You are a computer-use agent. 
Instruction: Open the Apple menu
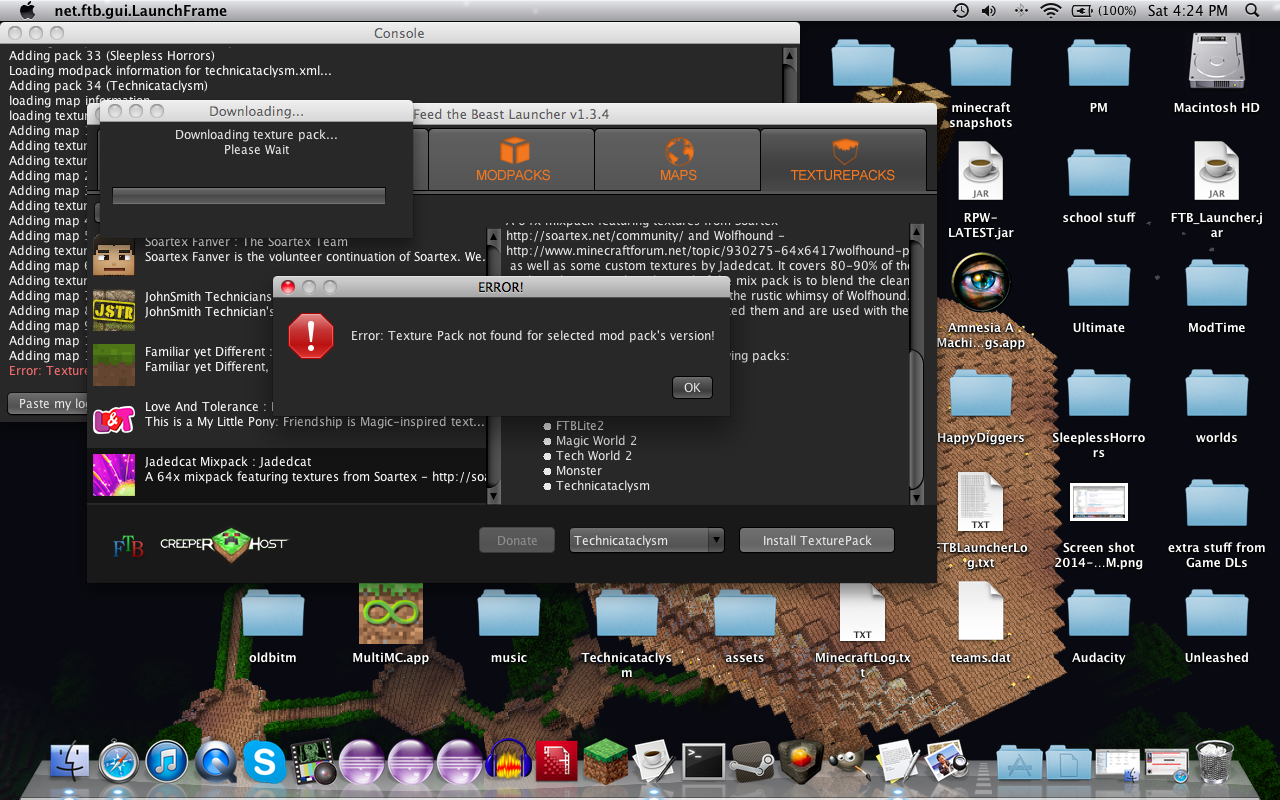27,11
